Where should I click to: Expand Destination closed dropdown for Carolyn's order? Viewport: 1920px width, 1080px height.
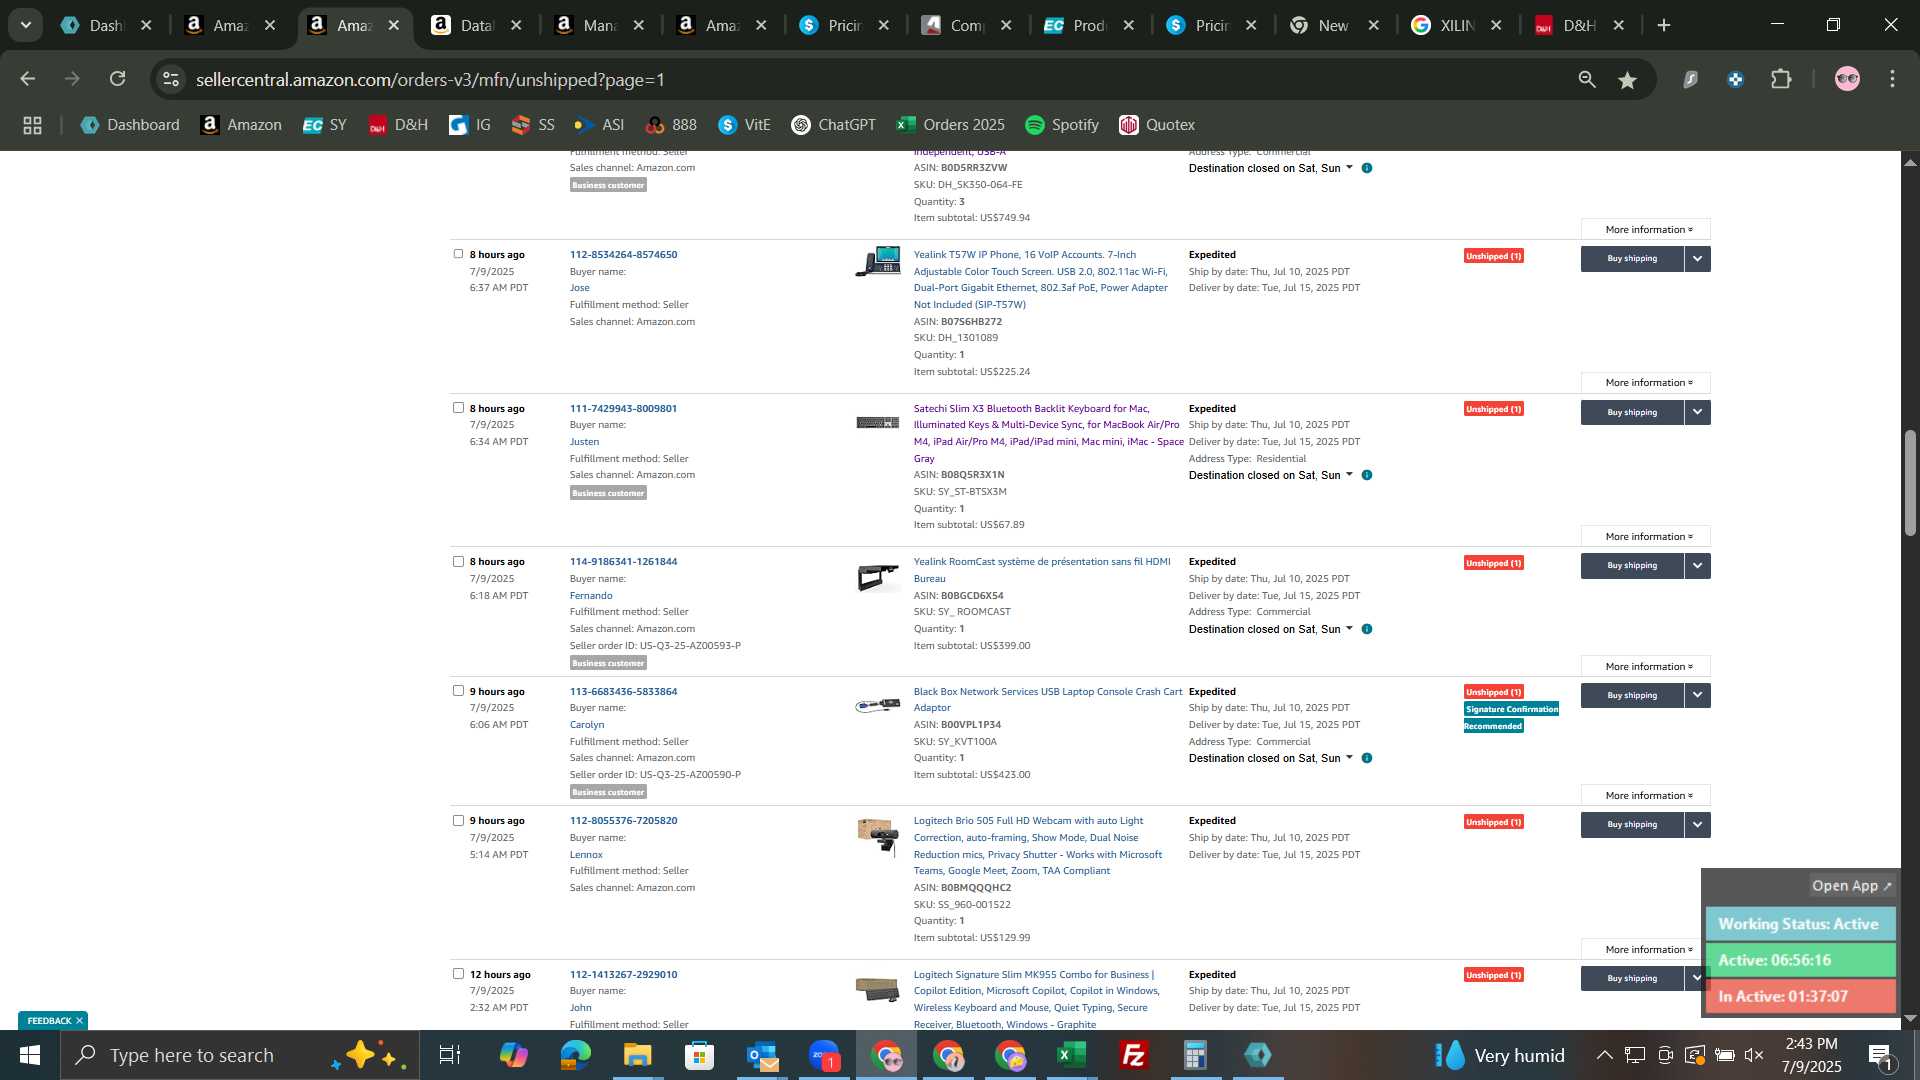pos(1349,758)
